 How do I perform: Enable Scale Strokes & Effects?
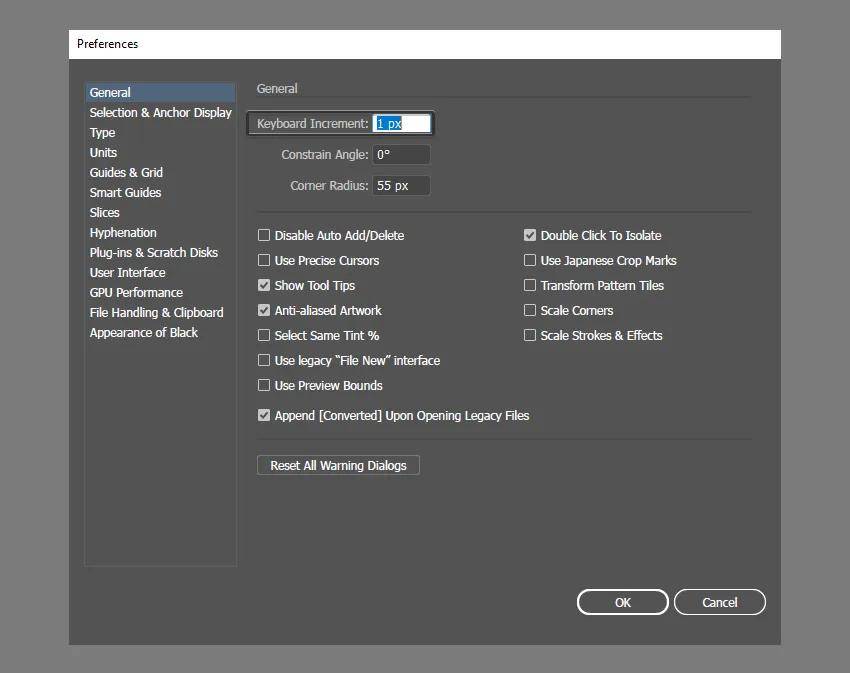tap(530, 336)
